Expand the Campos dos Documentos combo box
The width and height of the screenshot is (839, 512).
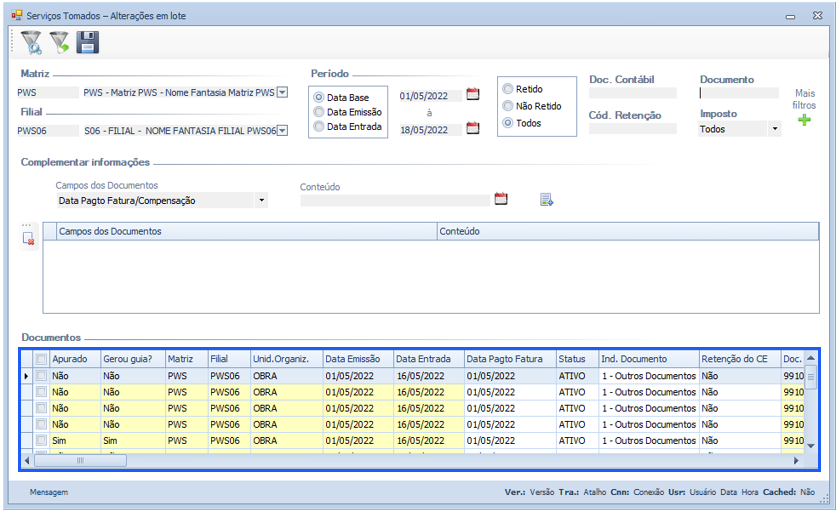[261, 200]
